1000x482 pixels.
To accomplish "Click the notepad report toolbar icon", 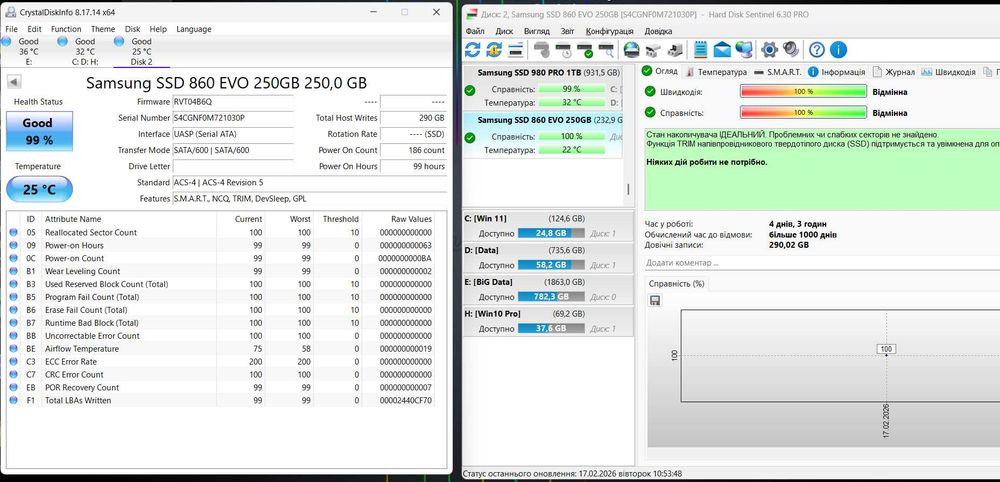I will [700, 50].
